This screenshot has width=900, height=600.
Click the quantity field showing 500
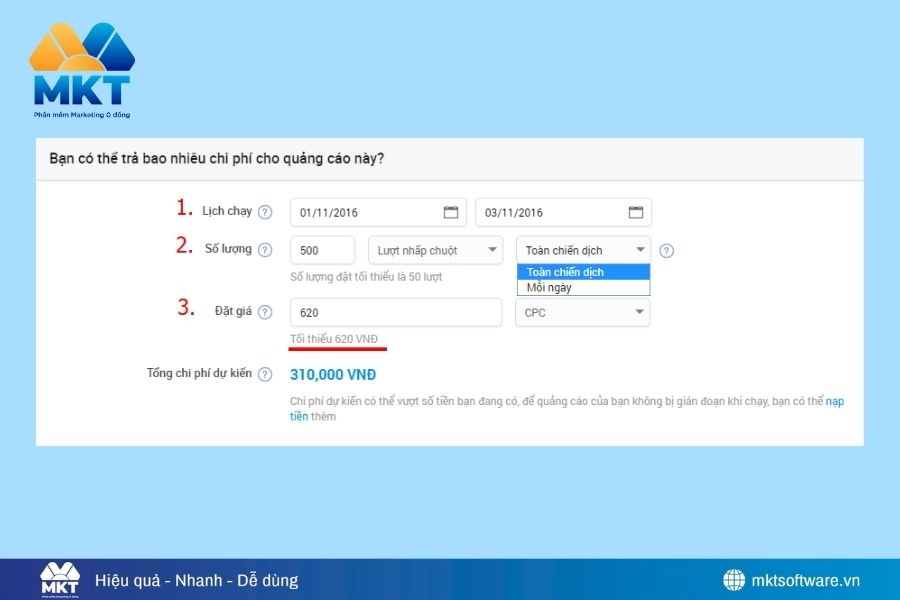click(321, 249)
